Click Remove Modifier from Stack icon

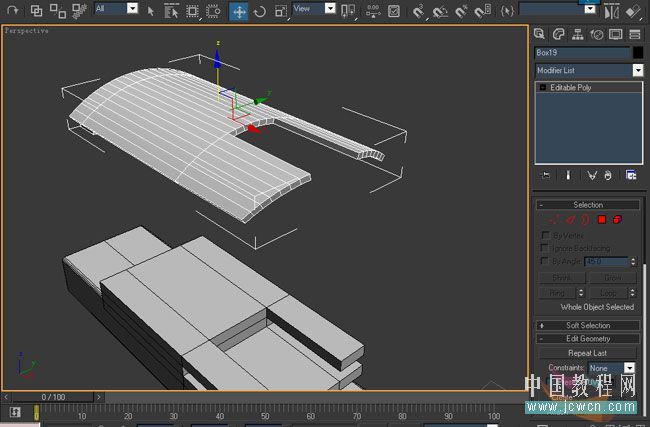(x=608, y=175)
